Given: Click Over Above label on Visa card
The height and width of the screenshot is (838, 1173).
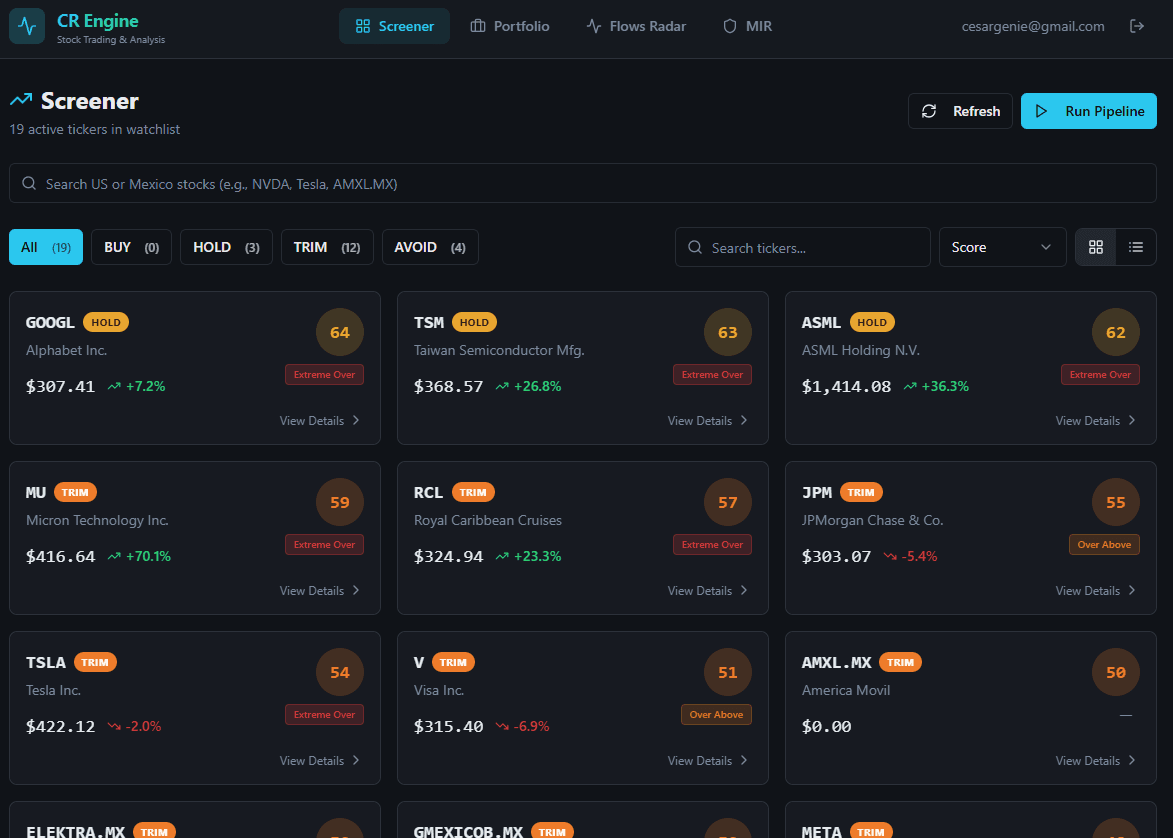Looking at the screenshot, I should coord(716,715).
